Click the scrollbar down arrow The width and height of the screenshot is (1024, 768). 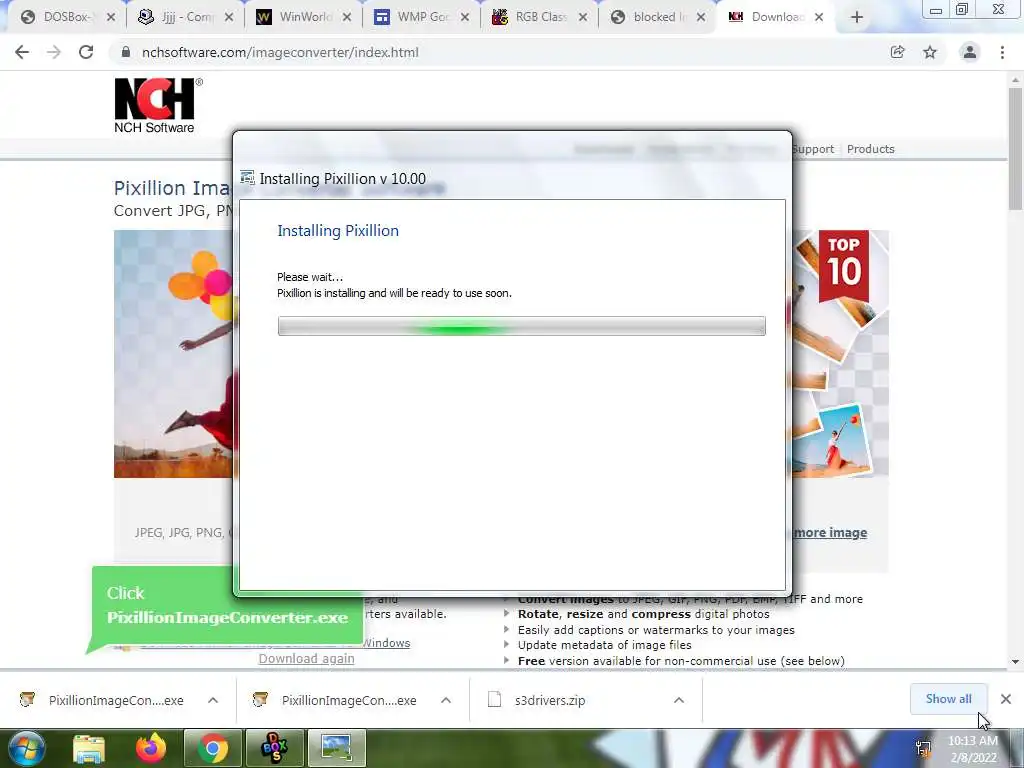point(1015,662)
